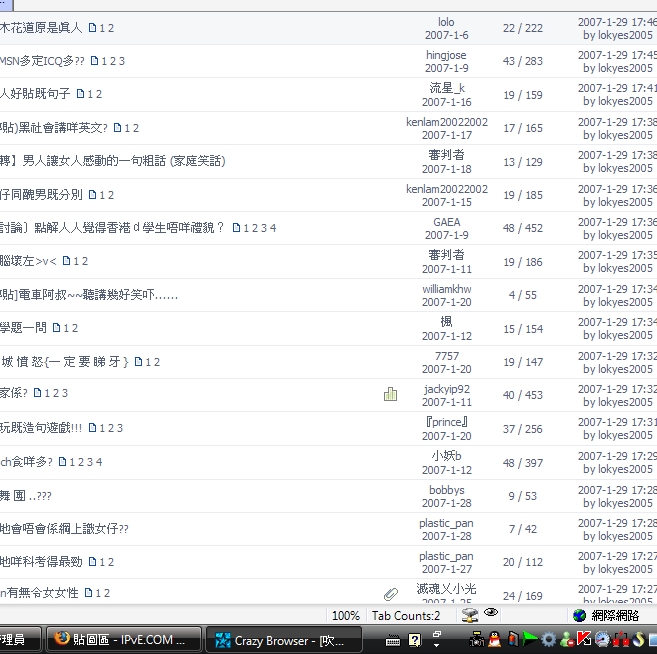
Task: Click the Tab Counts:2 status bar entry
Action: point(406,615)
